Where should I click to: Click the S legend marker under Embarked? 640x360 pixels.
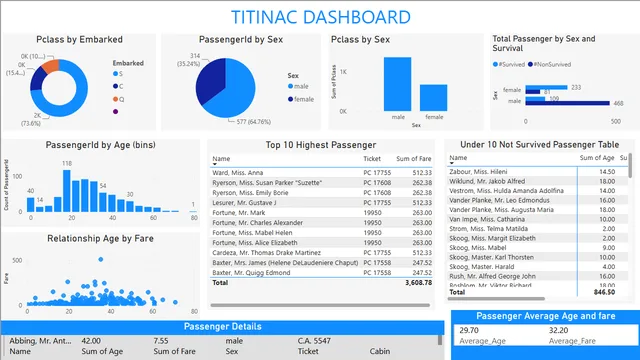pyautogui.click(x=116, y=73)
